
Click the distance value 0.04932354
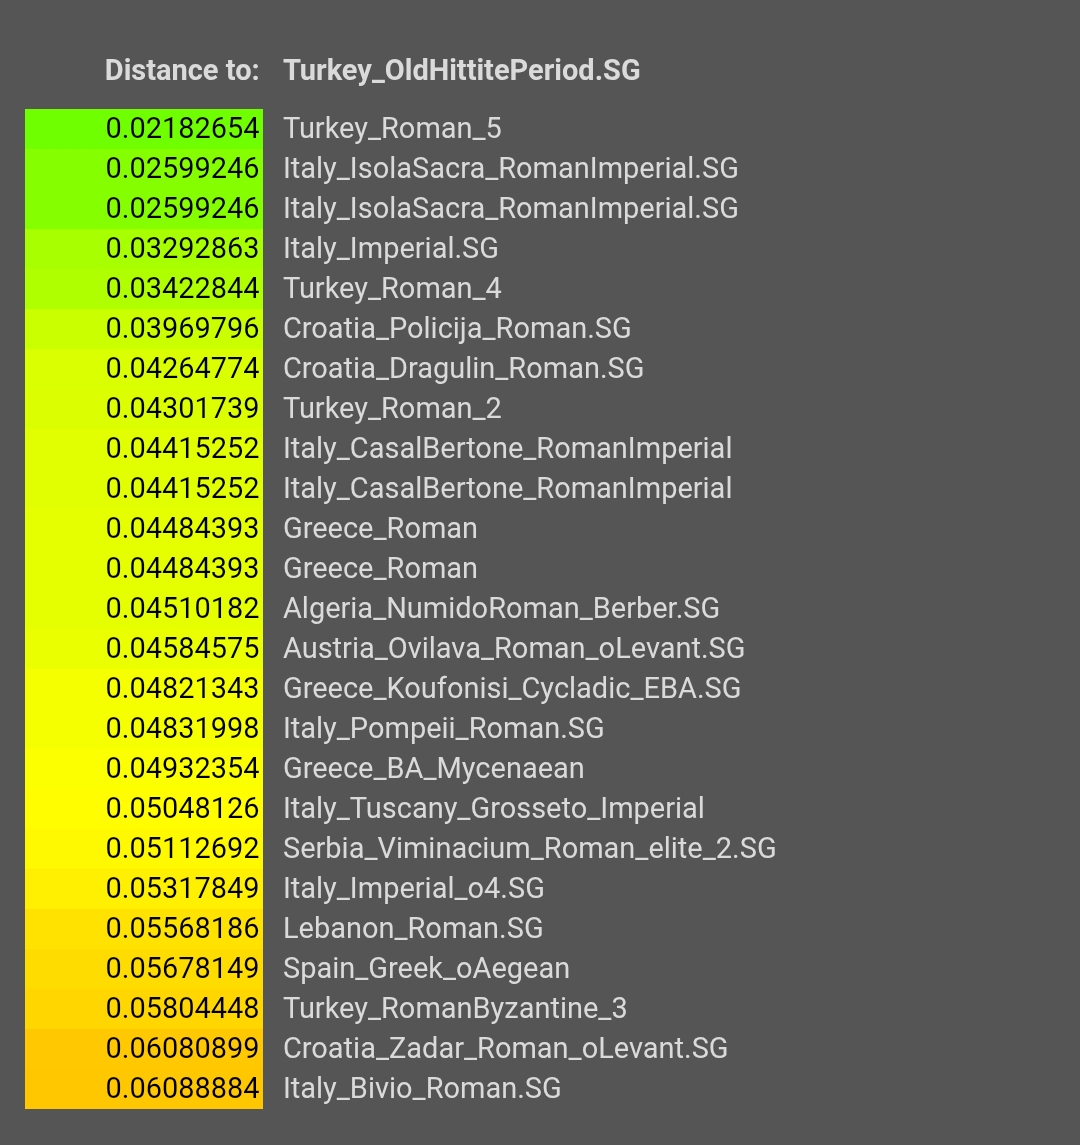pos(183,768)
